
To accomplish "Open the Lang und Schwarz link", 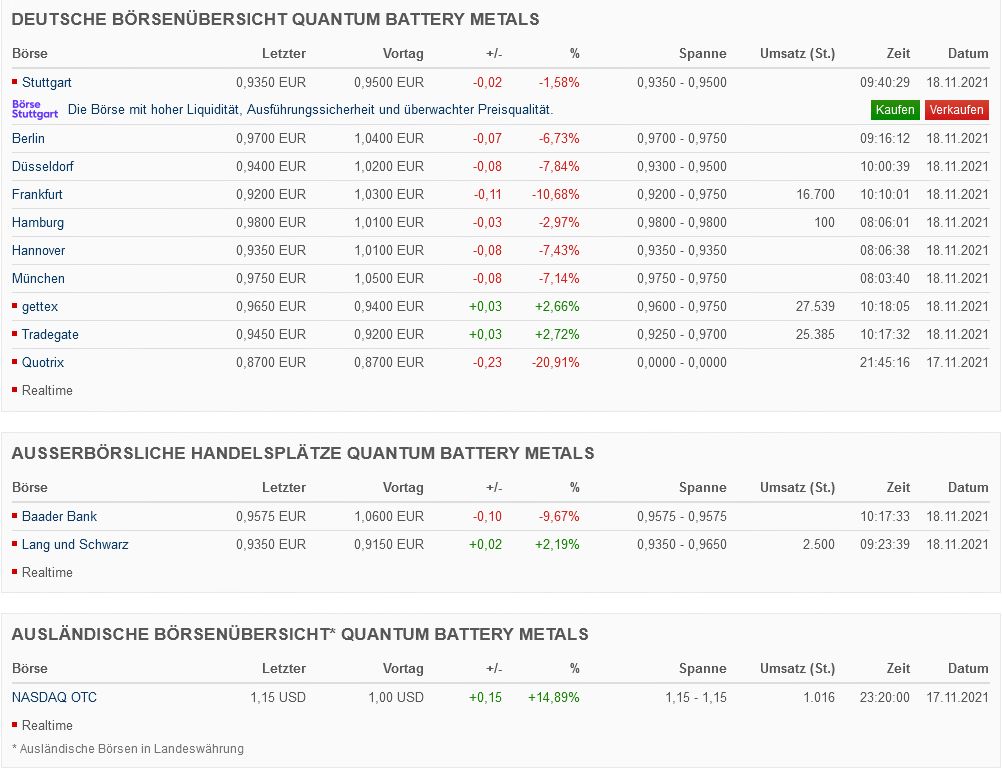I will coord(75,544).
